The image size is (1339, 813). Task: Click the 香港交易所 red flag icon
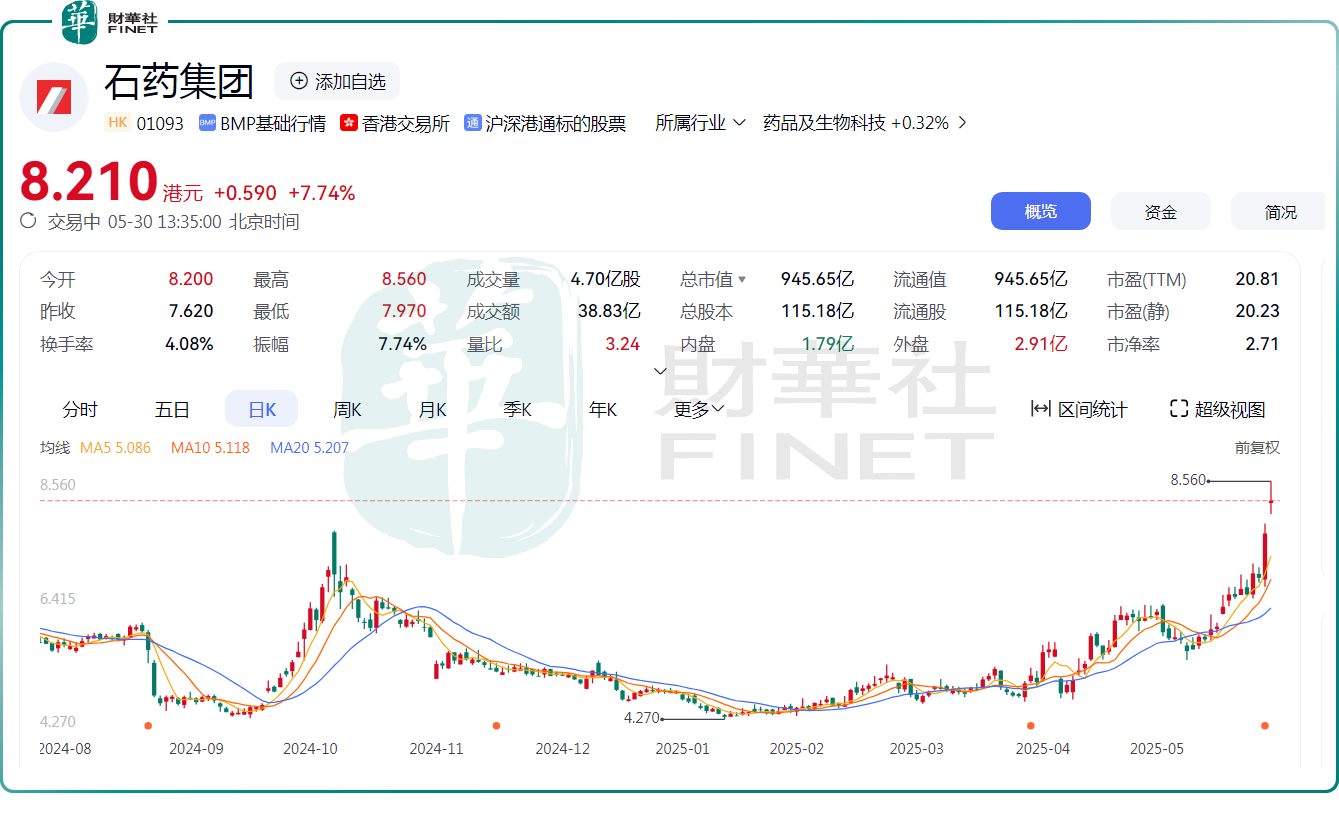348,123
